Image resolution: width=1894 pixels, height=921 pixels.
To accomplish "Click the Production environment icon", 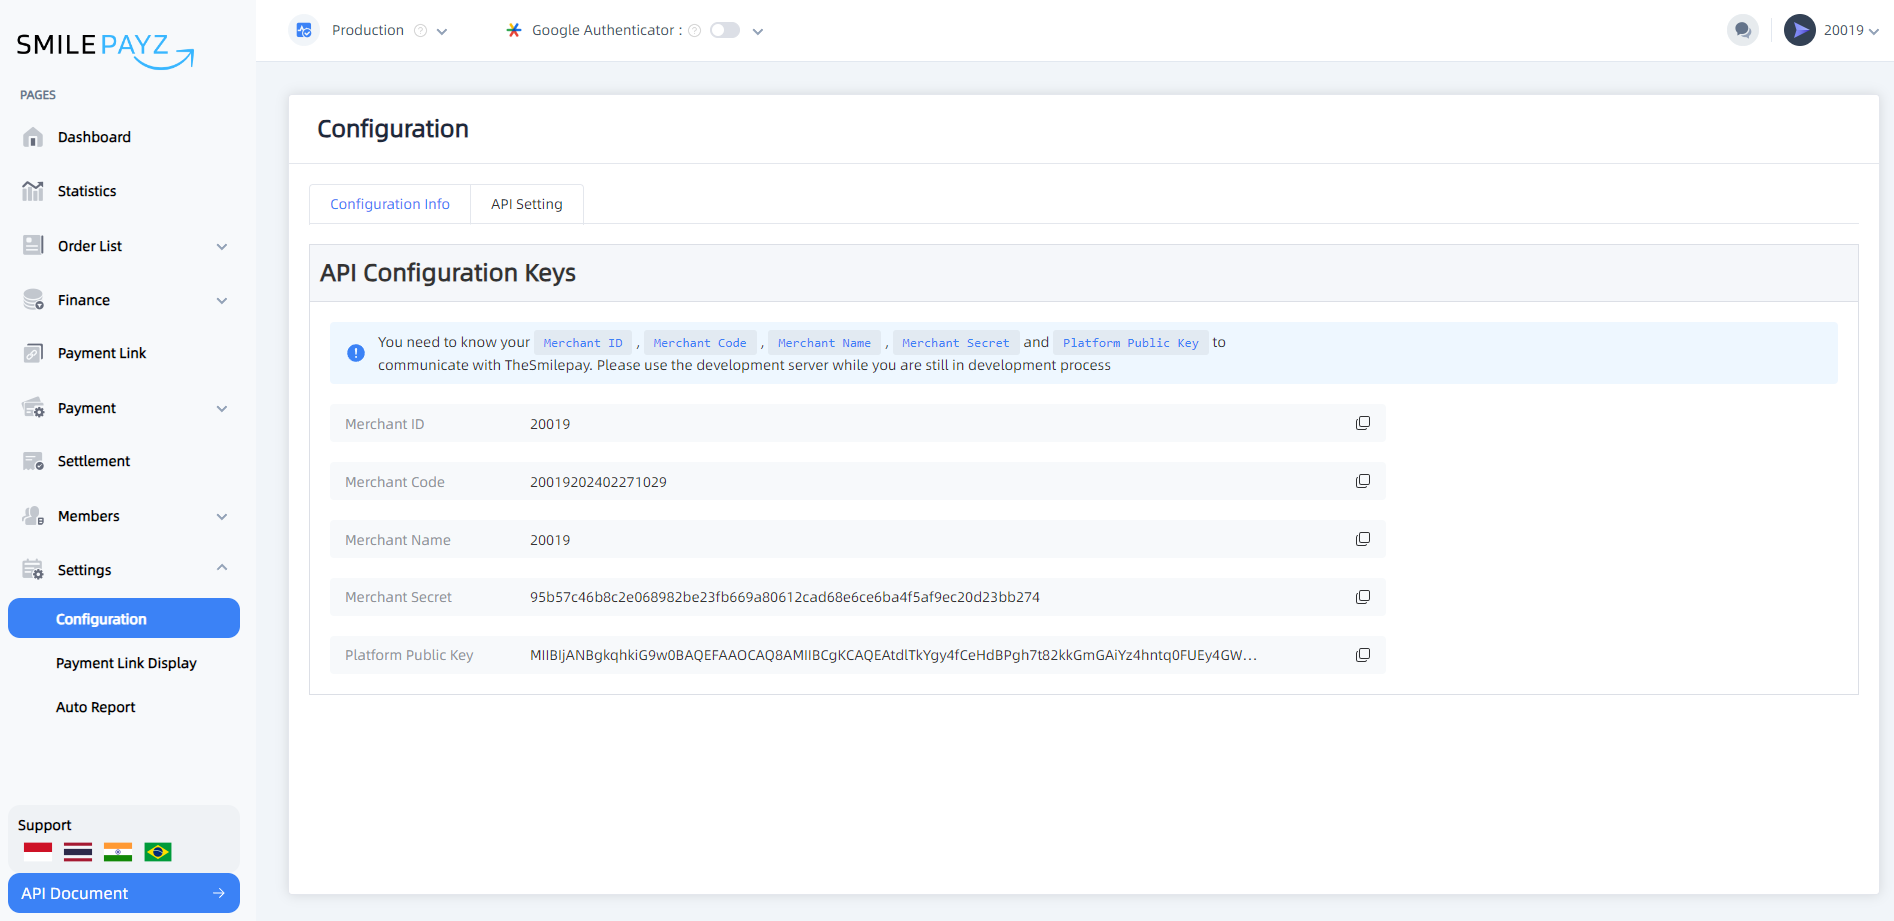I will 304,30.
